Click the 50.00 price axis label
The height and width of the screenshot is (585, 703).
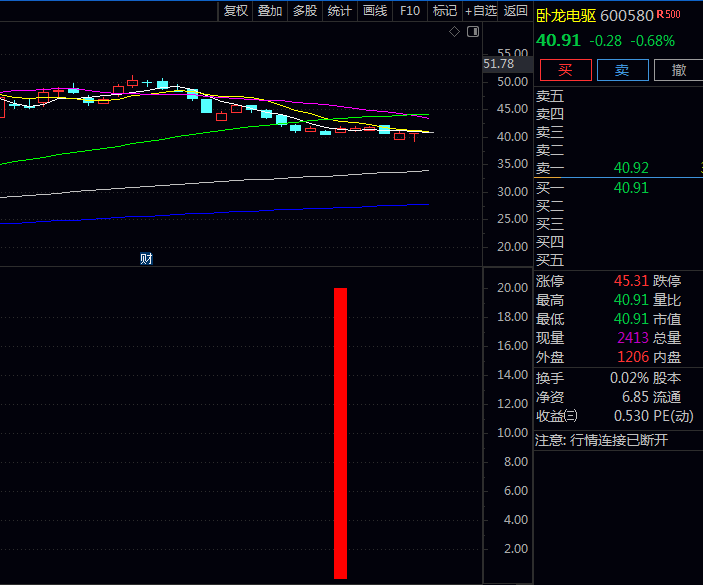(x=512, y=82)
